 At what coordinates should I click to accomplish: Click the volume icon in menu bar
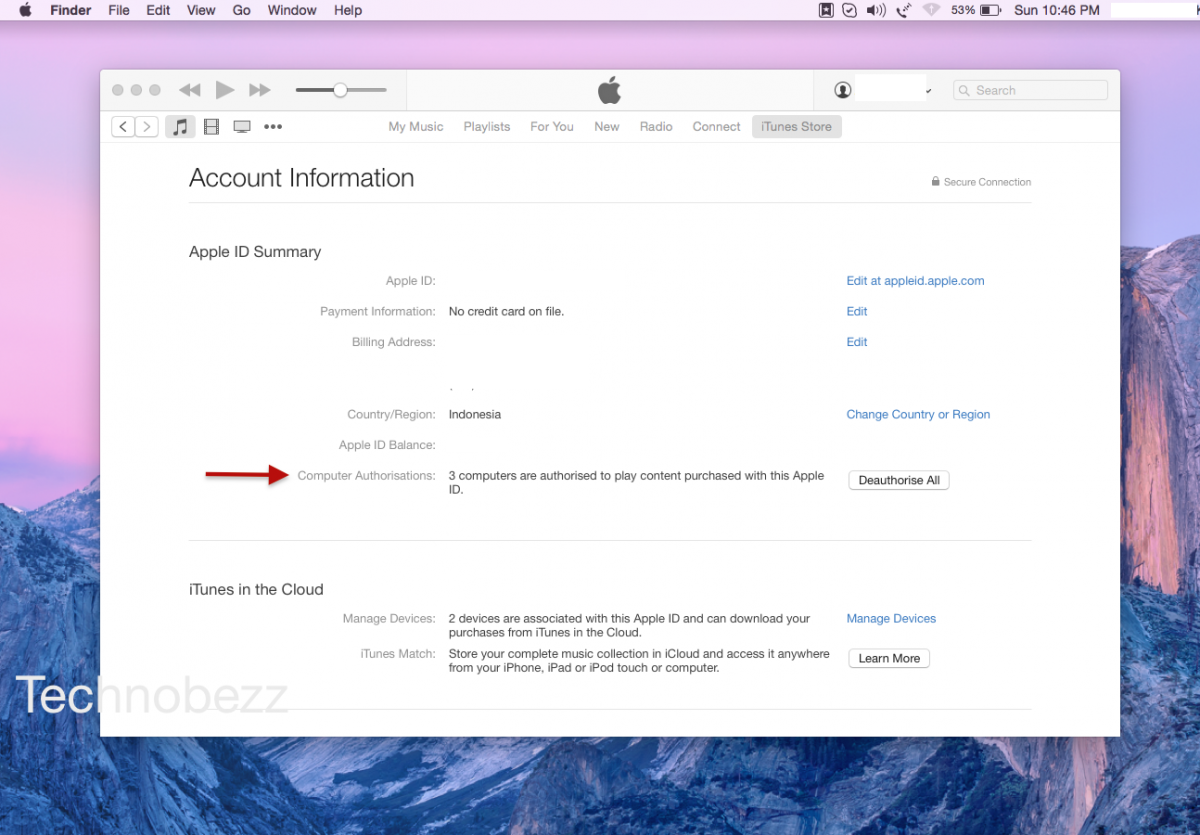point(876,10)
